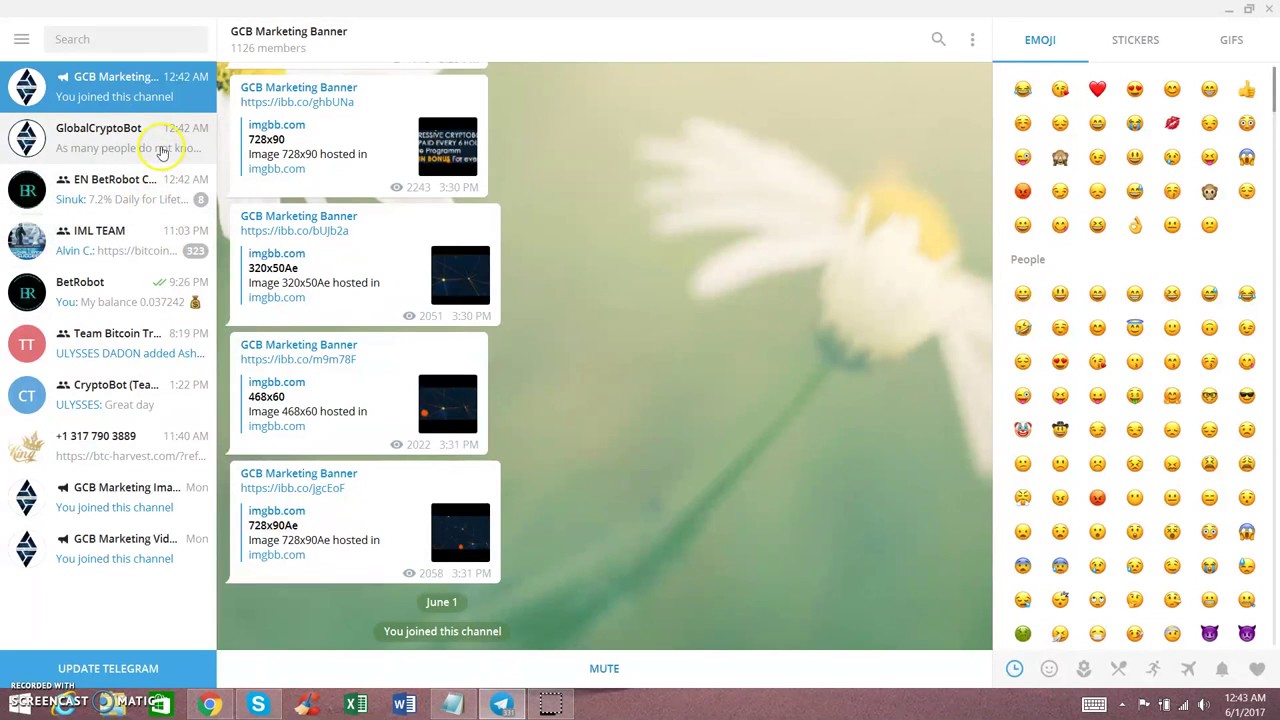Click UPDATE TELEGRAM button

[x=108, y=668]
